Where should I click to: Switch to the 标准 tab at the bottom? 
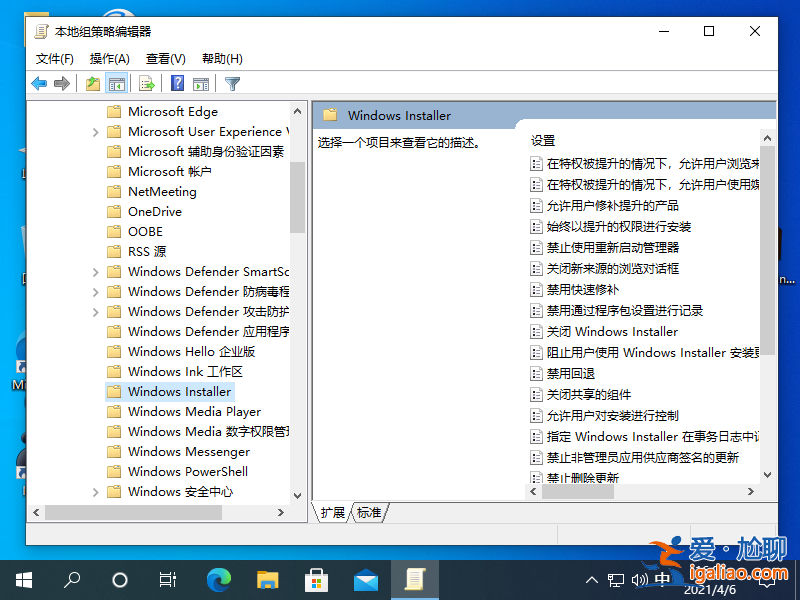pyautogui.click(x=368, y=512)
